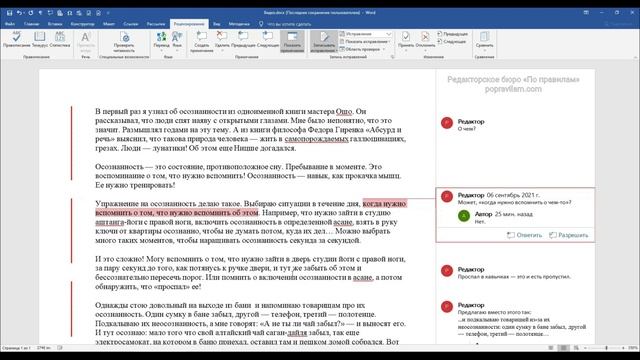
Task: Click Создать примечание new comment
Action: [x=202, y=42]
